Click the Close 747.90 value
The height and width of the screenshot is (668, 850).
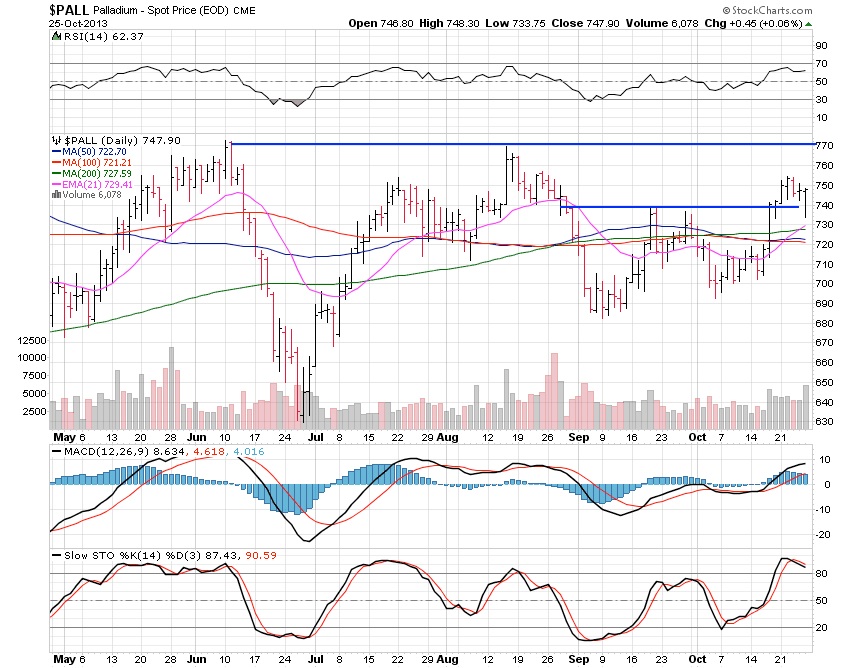(585, 23)
